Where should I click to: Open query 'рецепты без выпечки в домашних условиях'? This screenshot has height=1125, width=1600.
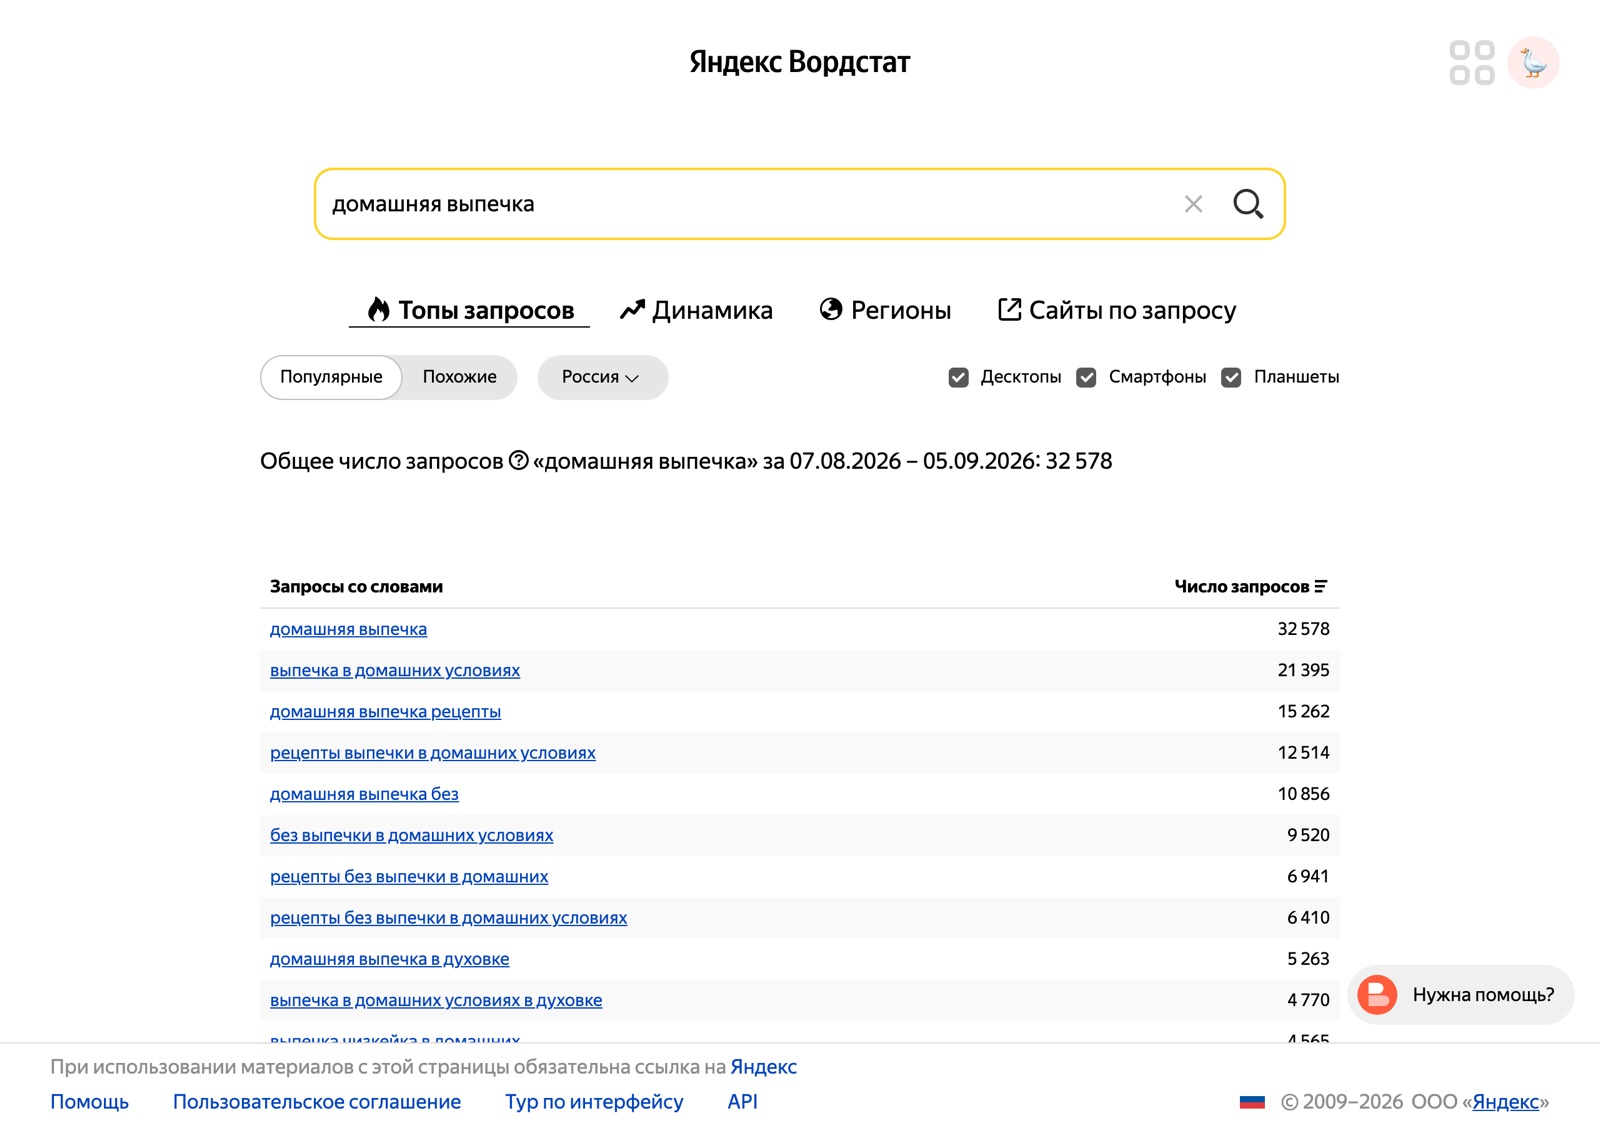(449, 917)
